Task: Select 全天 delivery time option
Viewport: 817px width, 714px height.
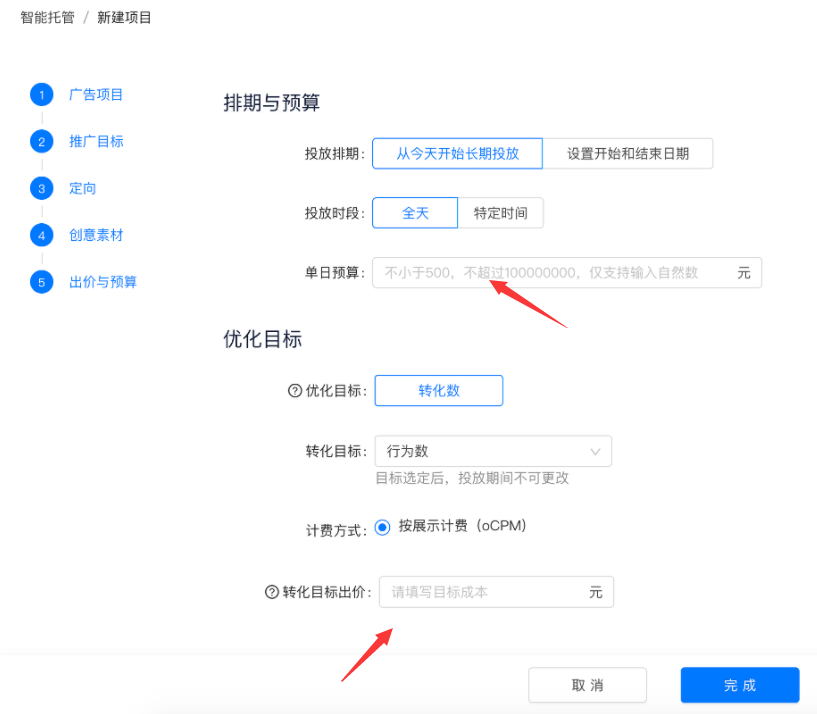Action: click(x=415, y=213)
